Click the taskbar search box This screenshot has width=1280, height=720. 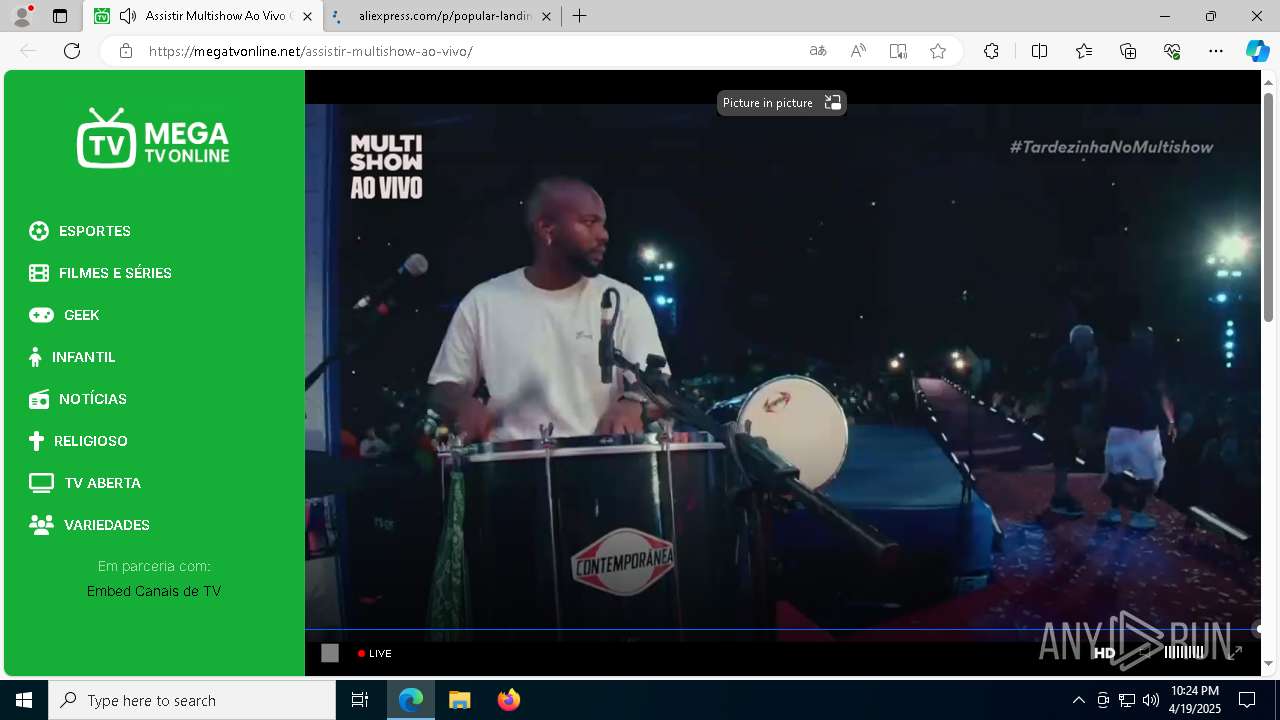(x=192, y=700)
